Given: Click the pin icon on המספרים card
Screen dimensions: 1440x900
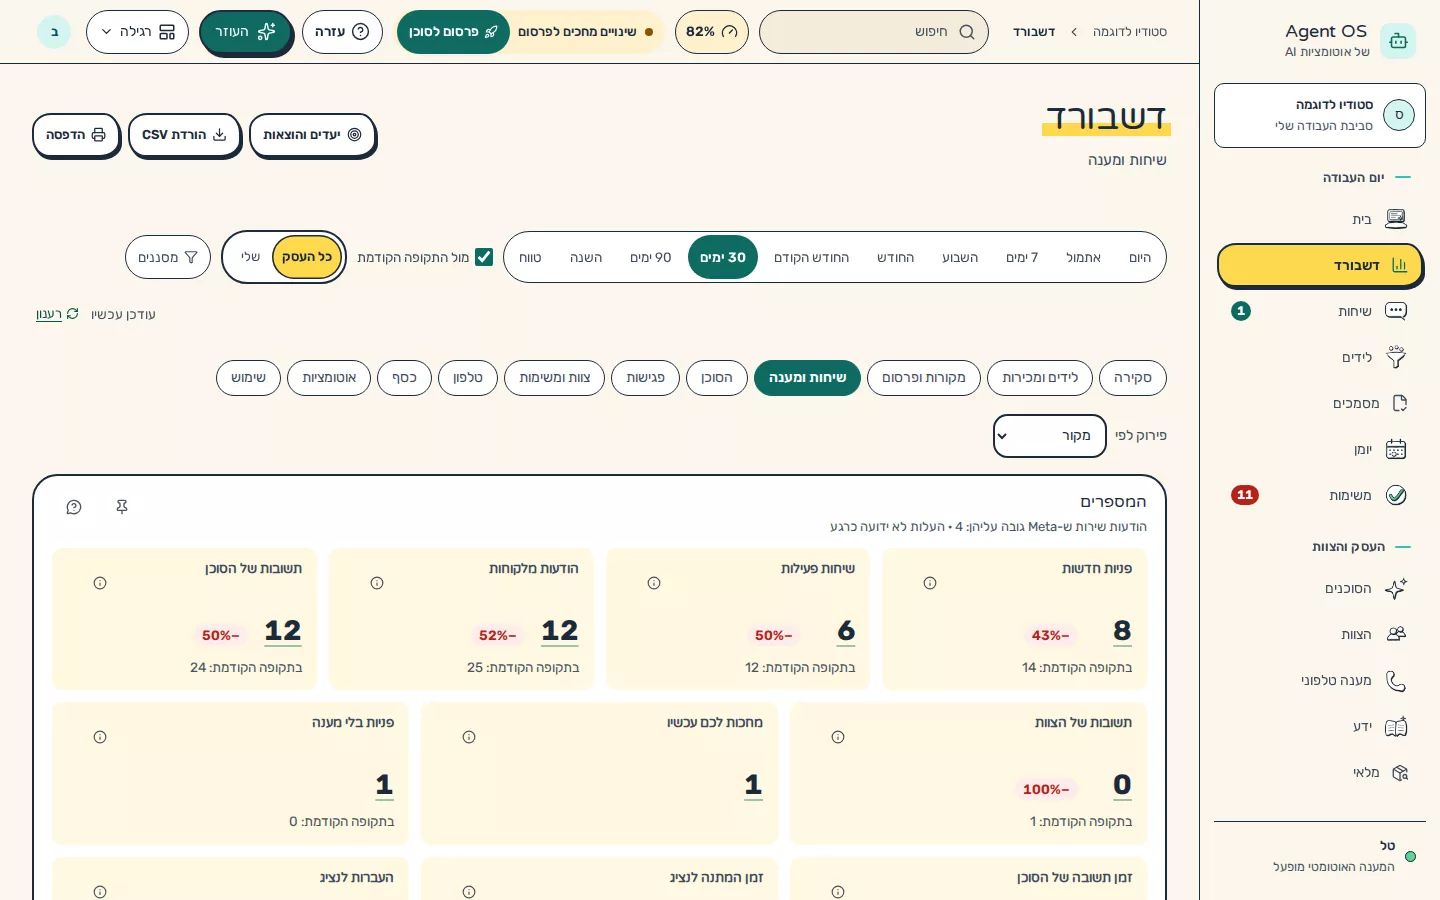Looking at the screenshot, I should pos(122,507).
